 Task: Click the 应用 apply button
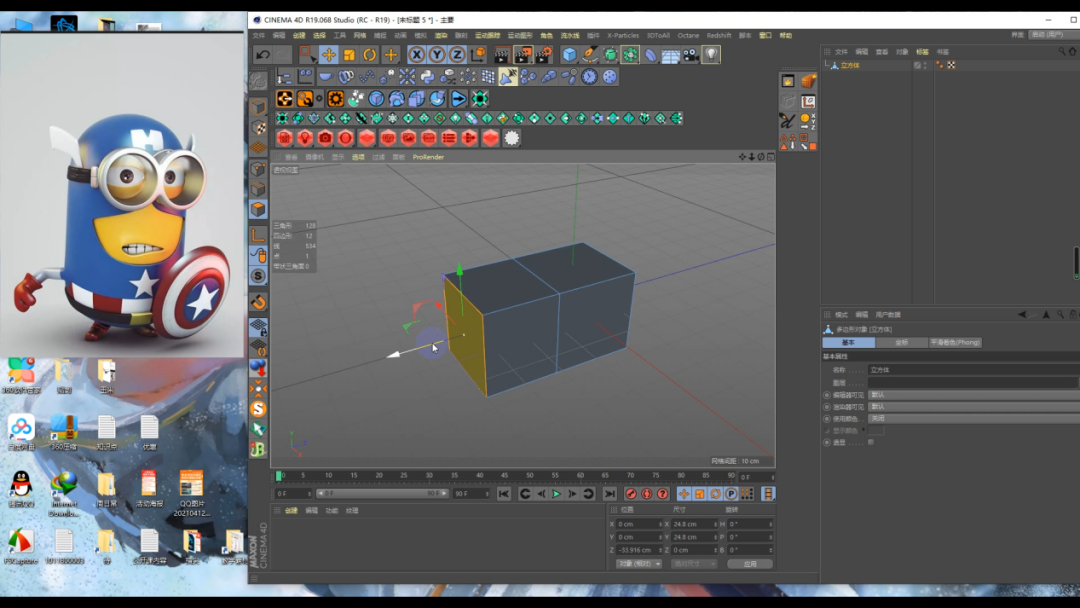click(x=750, y=564)
